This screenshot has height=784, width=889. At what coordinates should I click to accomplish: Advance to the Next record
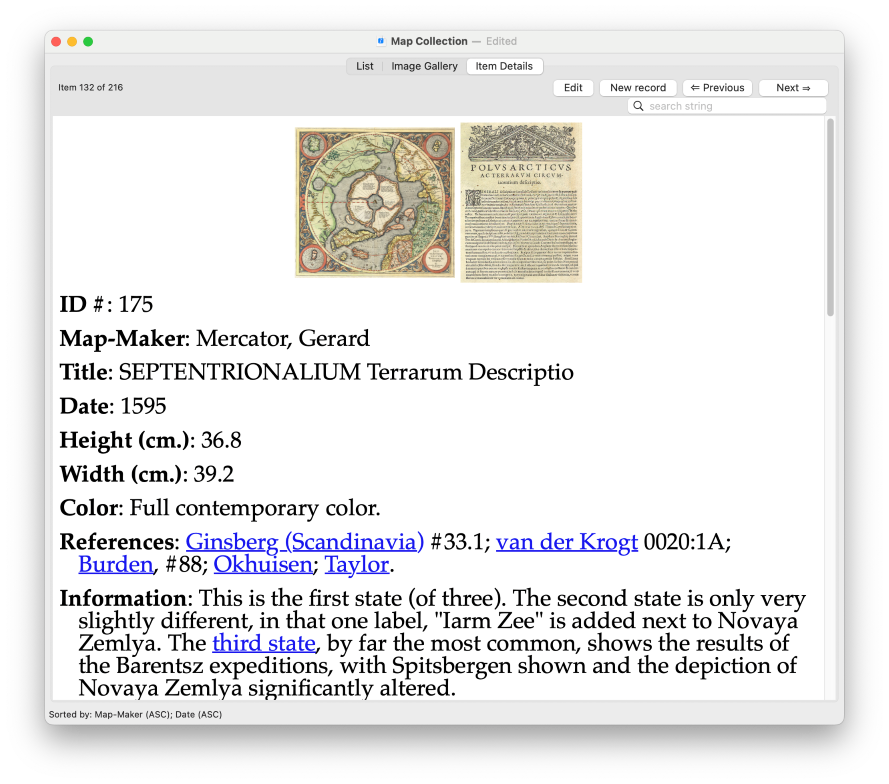793,88
